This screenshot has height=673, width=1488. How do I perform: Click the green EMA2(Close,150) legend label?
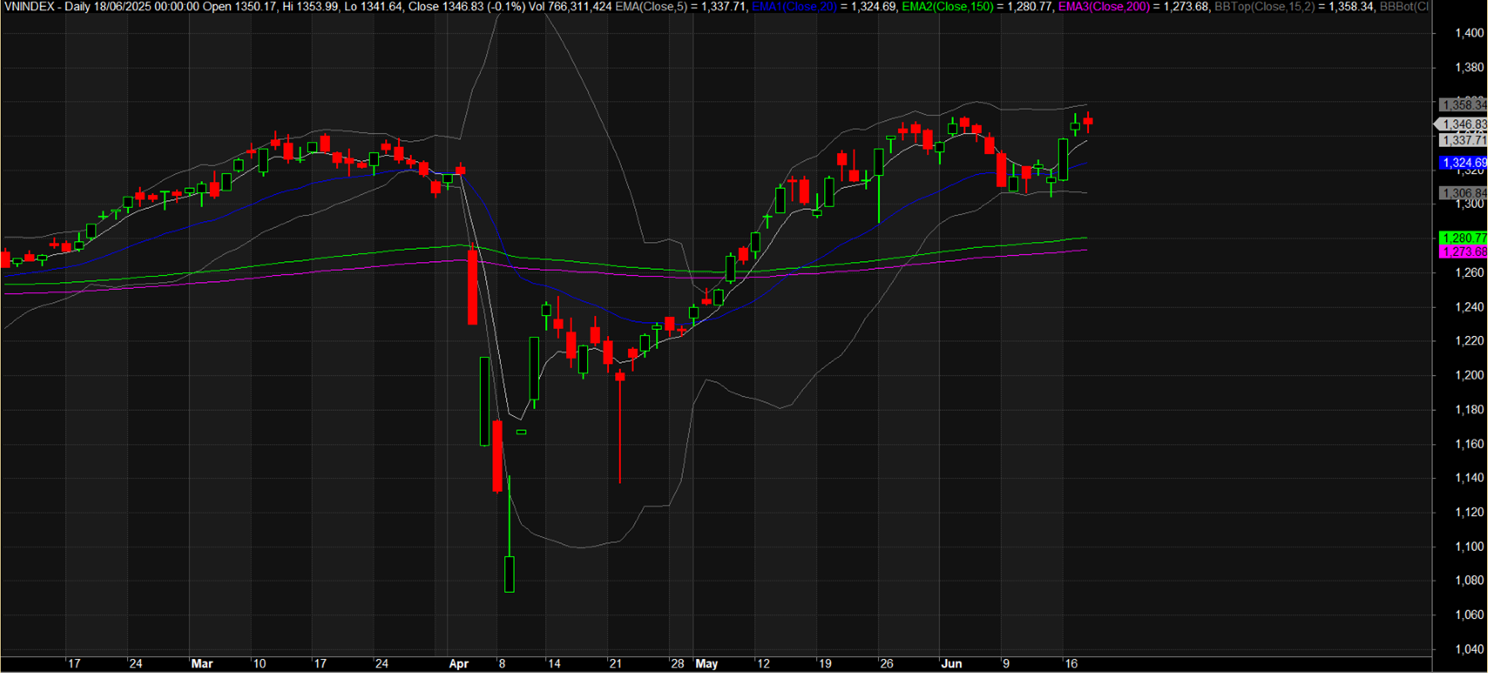pos(946,7)
